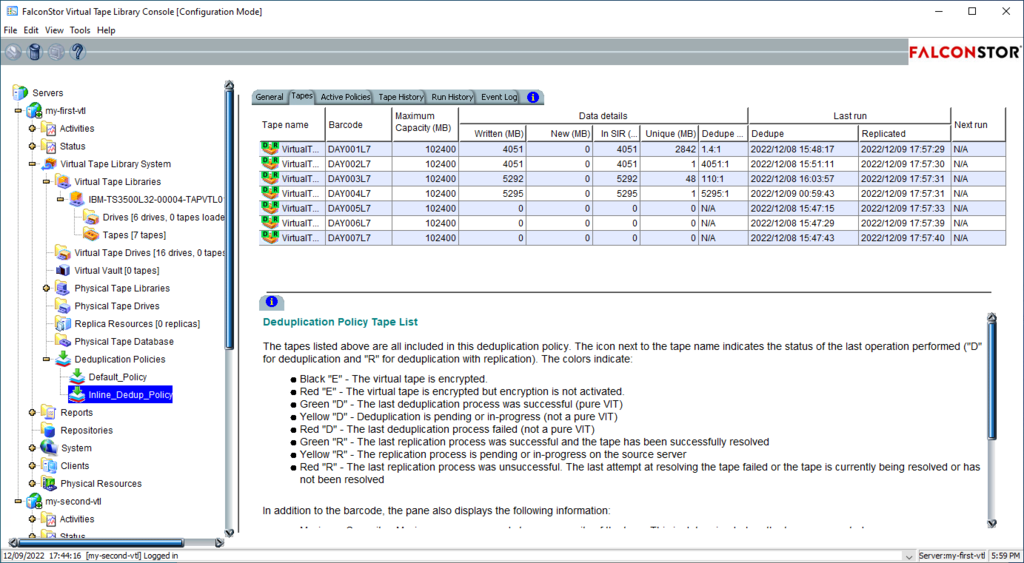1024x563 pixels.
Task: Click the trash can toolbar icon
Action: pyautogui.click(x=35, y=52)
